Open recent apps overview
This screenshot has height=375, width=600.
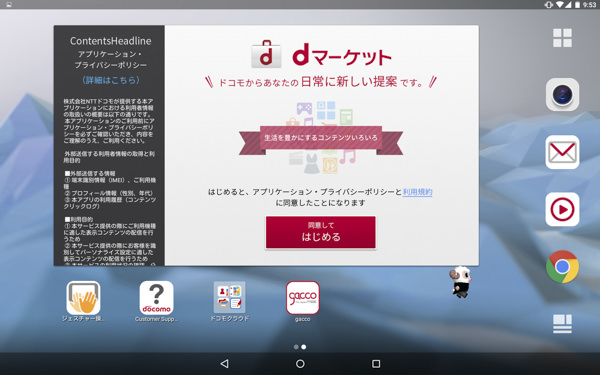[x=376, y=364]
